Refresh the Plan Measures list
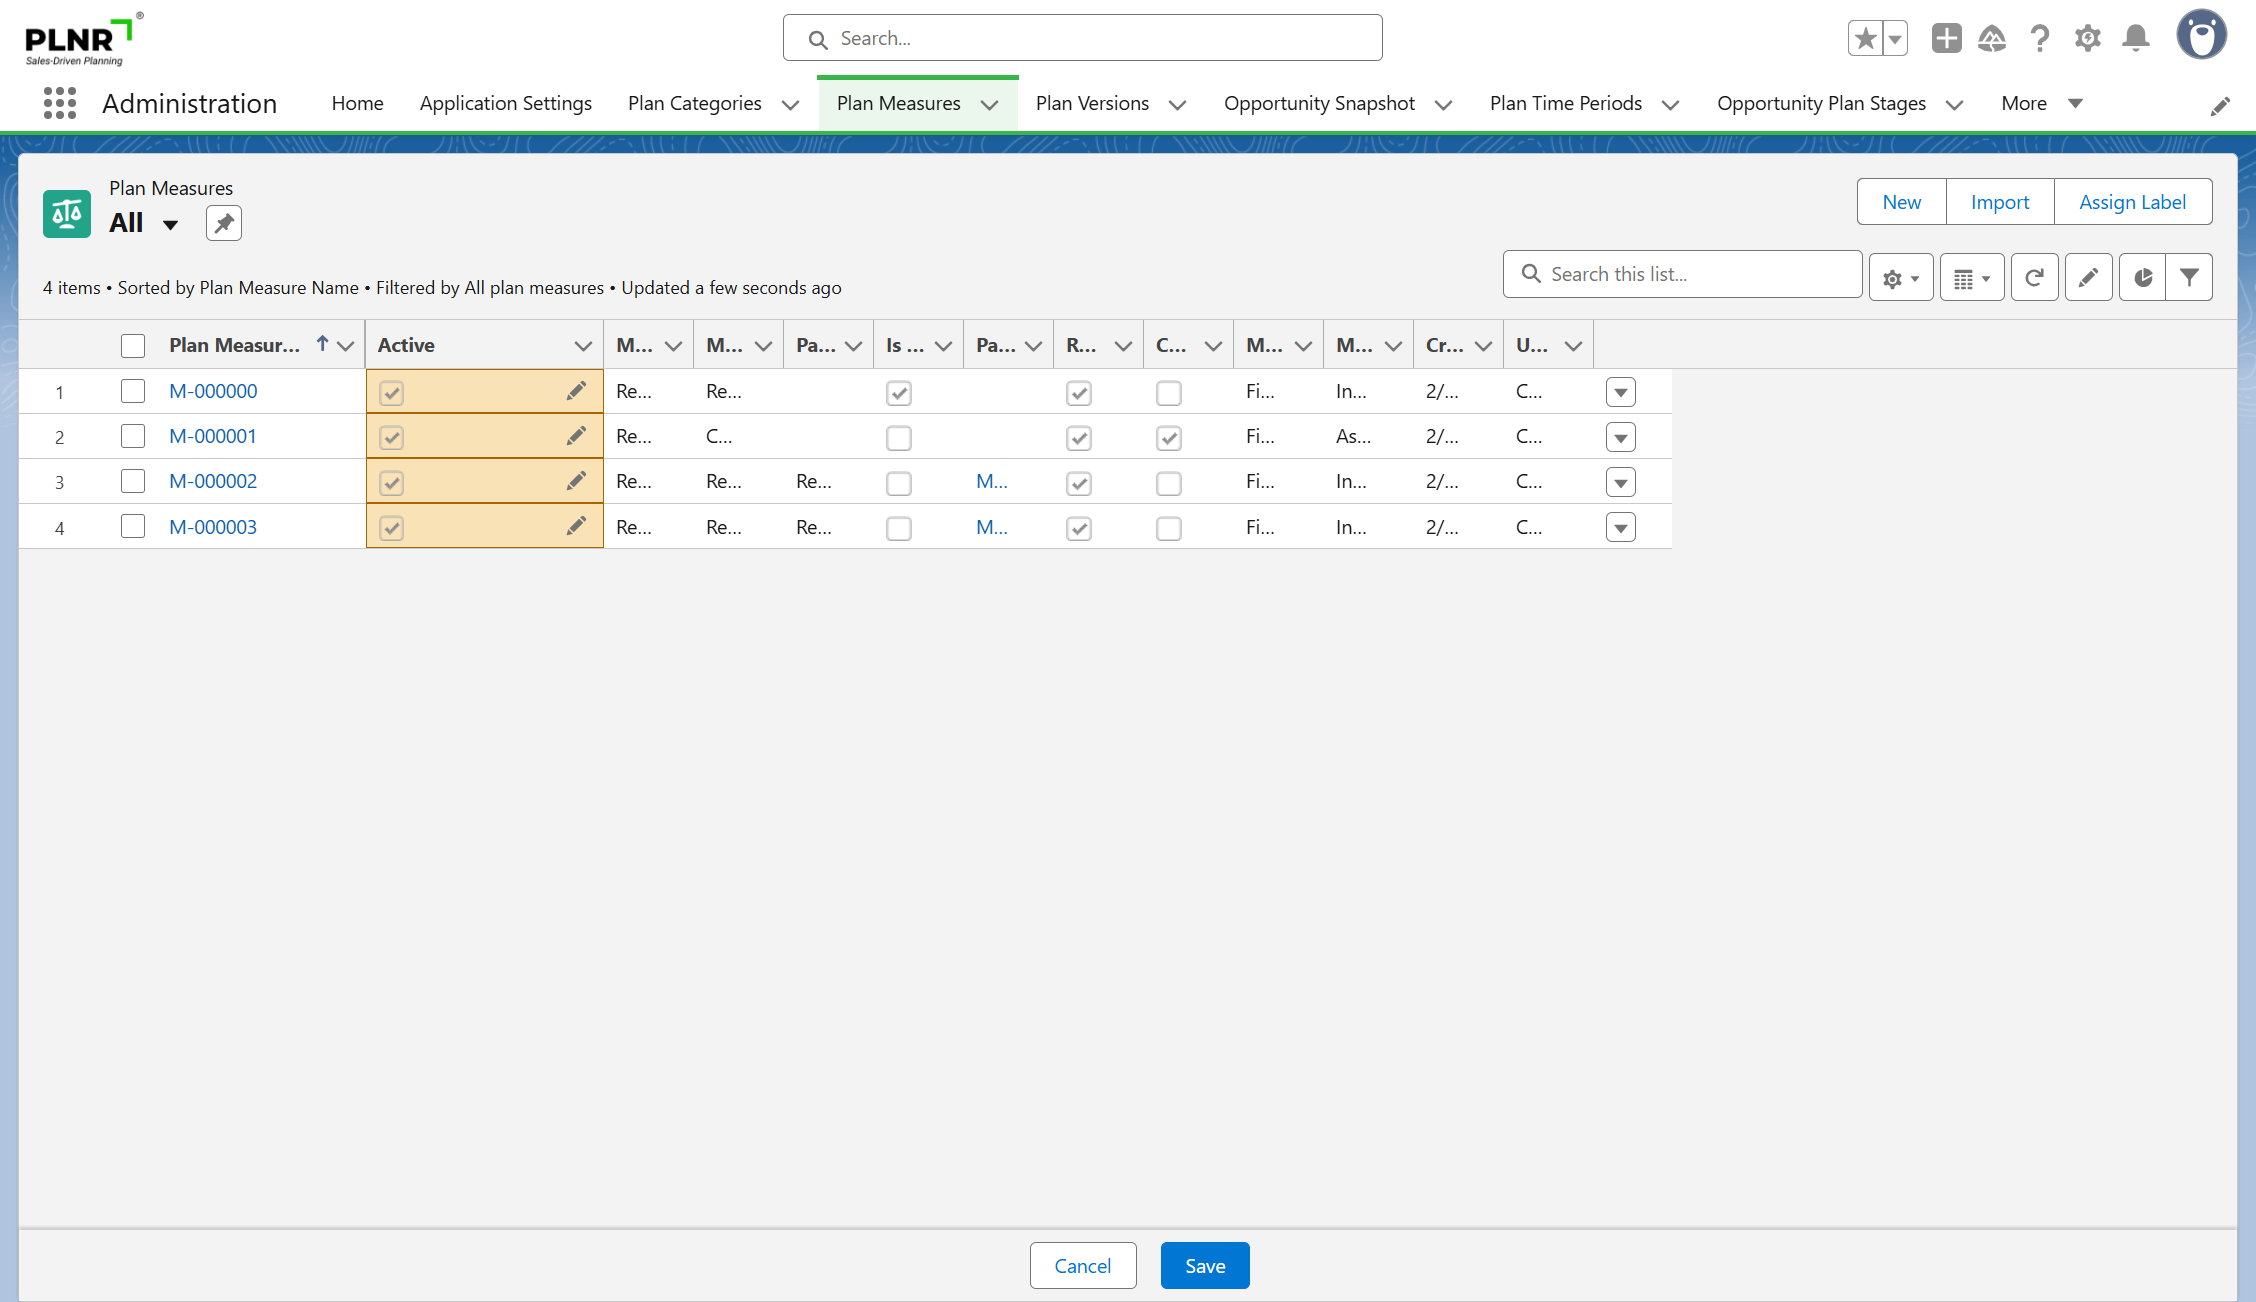 (x=2034, y=278)
